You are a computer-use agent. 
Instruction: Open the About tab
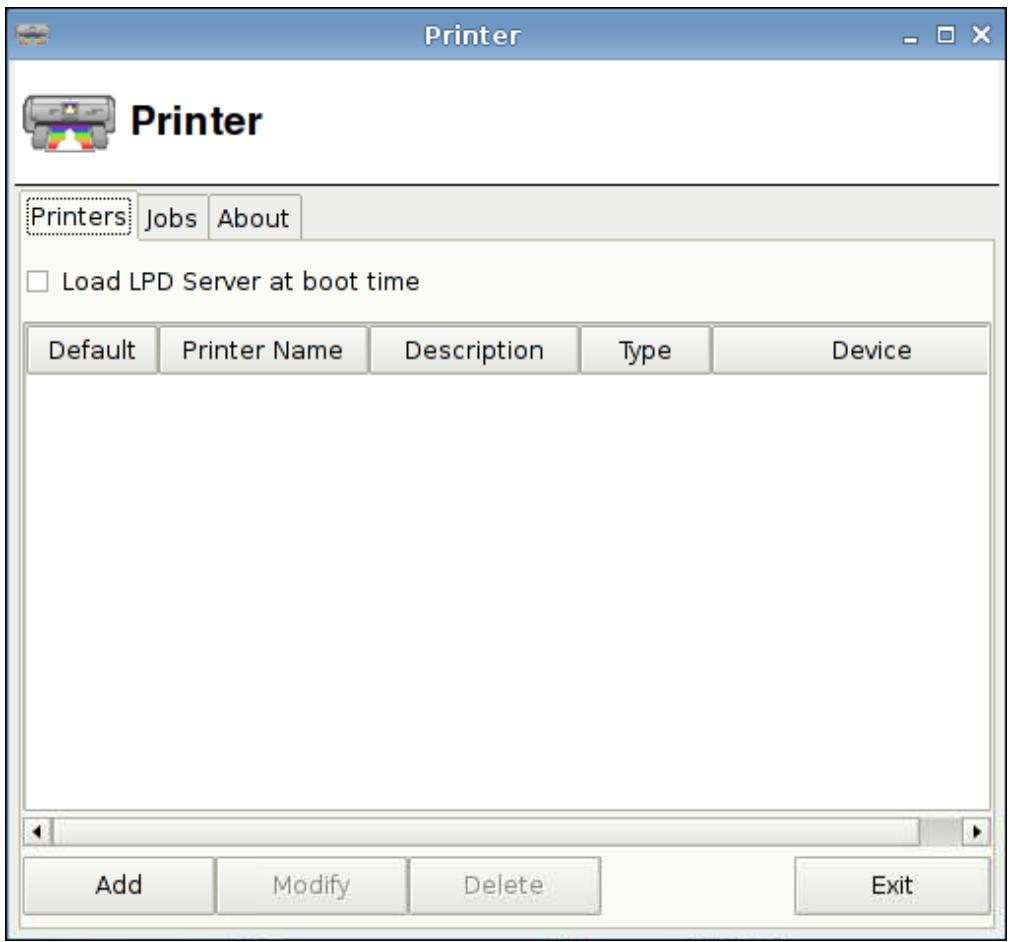[x=254, y=218]
